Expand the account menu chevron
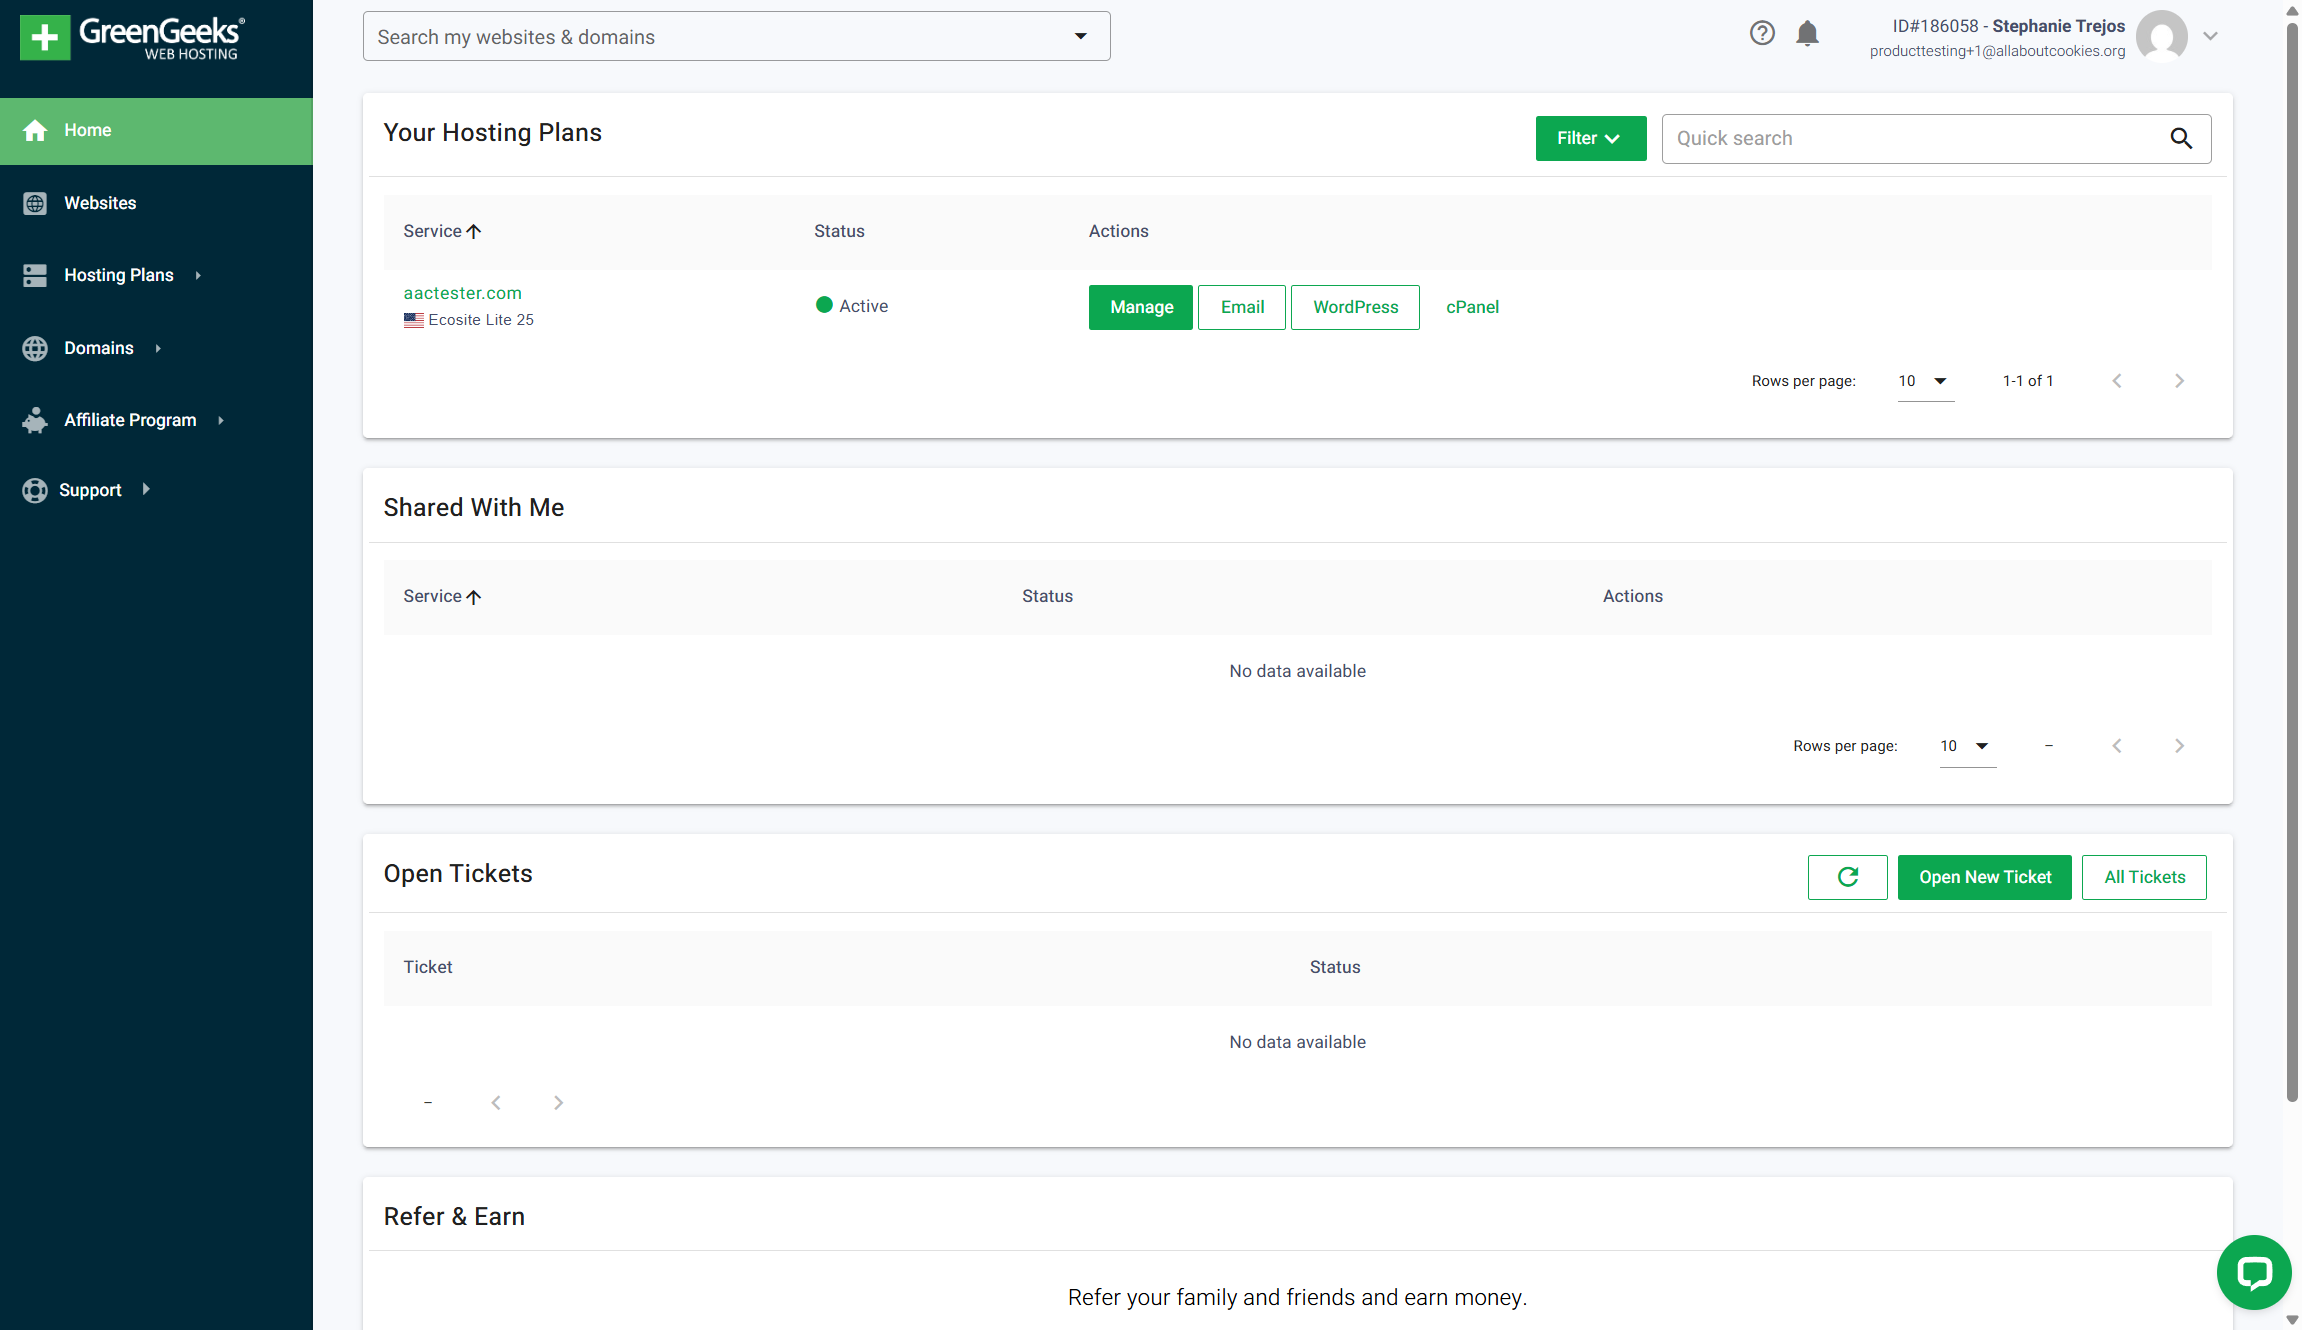This screenshot has width=2302, height=1330. [2211, 36]
